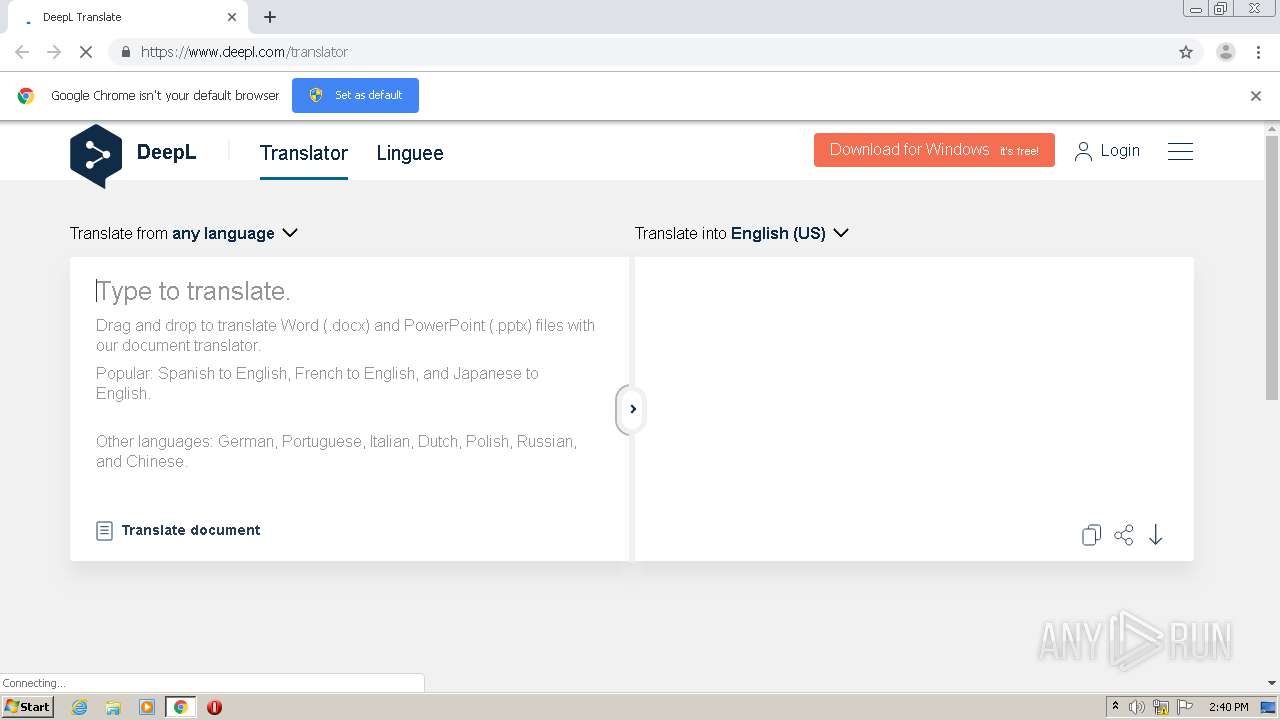Click the address bar URL

(244, 52)
